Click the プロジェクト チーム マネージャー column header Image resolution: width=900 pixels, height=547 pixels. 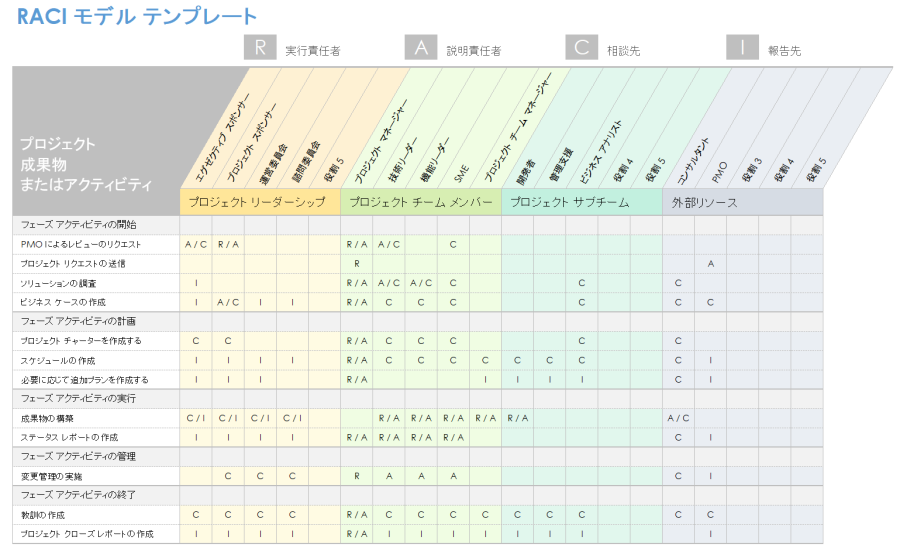[x=518, y=127]
